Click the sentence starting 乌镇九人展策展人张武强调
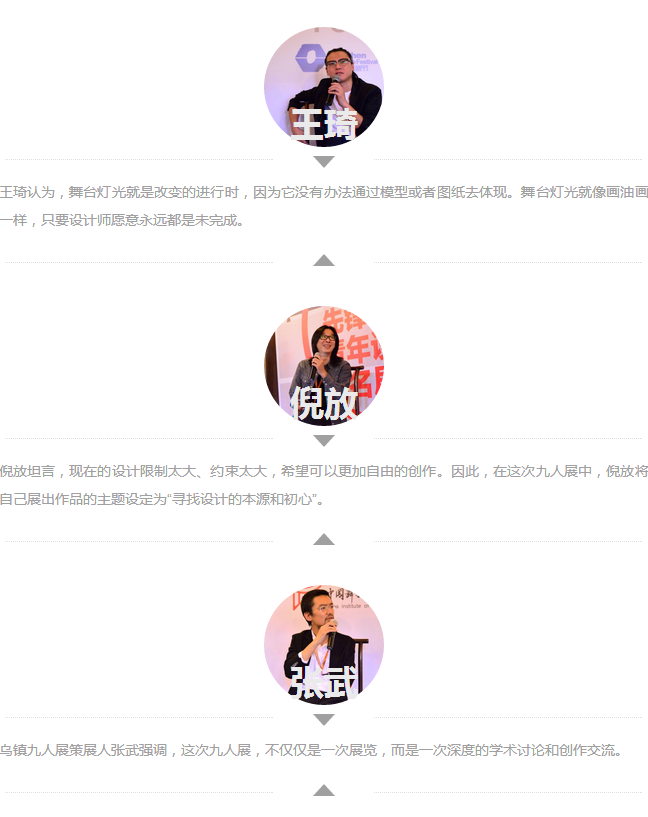Screen dimensions: 648x817 click(x=311, y=750)
